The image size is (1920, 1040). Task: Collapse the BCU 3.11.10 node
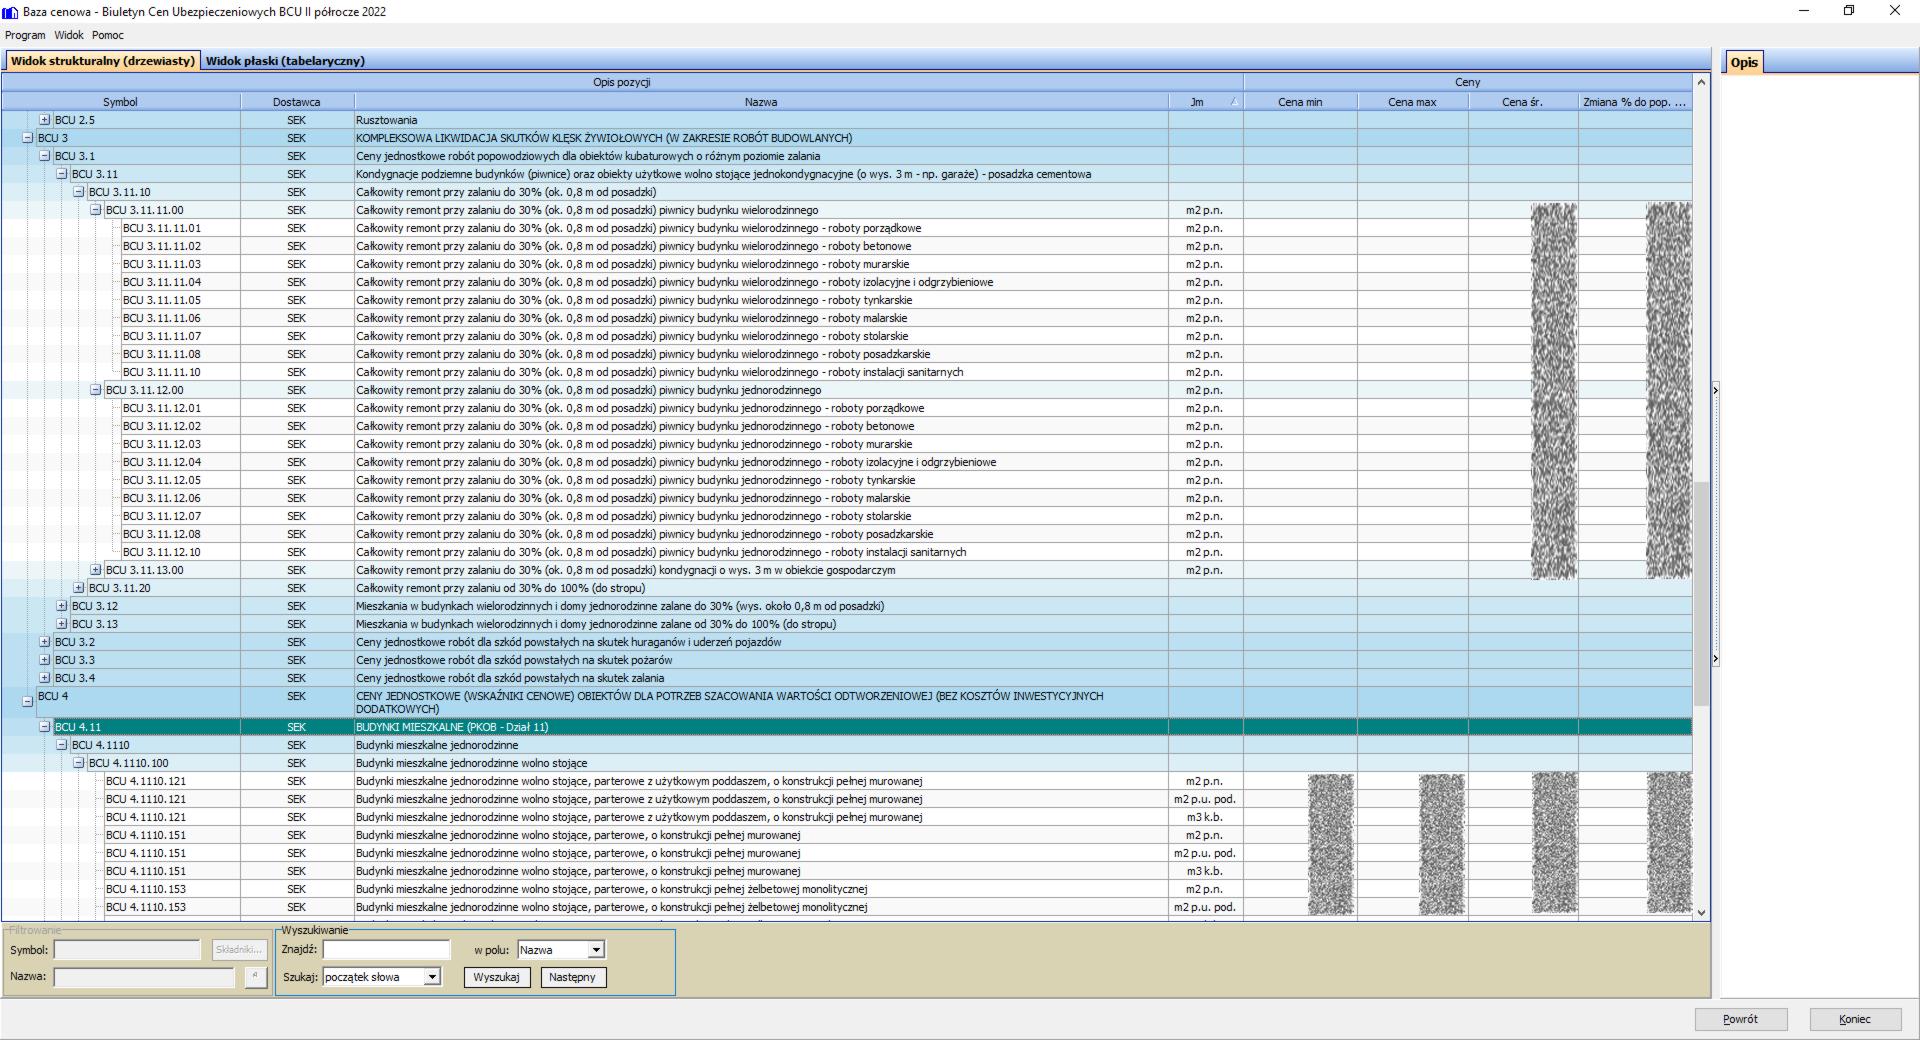(79, 192)
